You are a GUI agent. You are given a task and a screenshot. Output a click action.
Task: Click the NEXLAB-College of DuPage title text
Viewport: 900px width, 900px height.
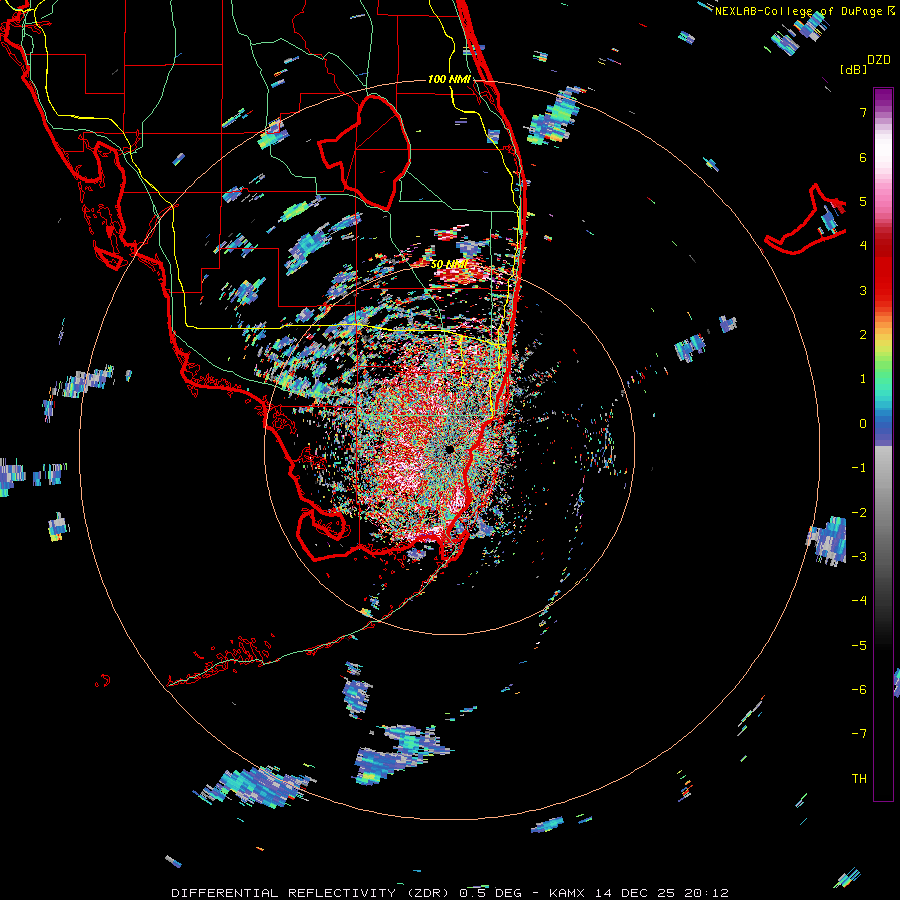pos(798,11)
